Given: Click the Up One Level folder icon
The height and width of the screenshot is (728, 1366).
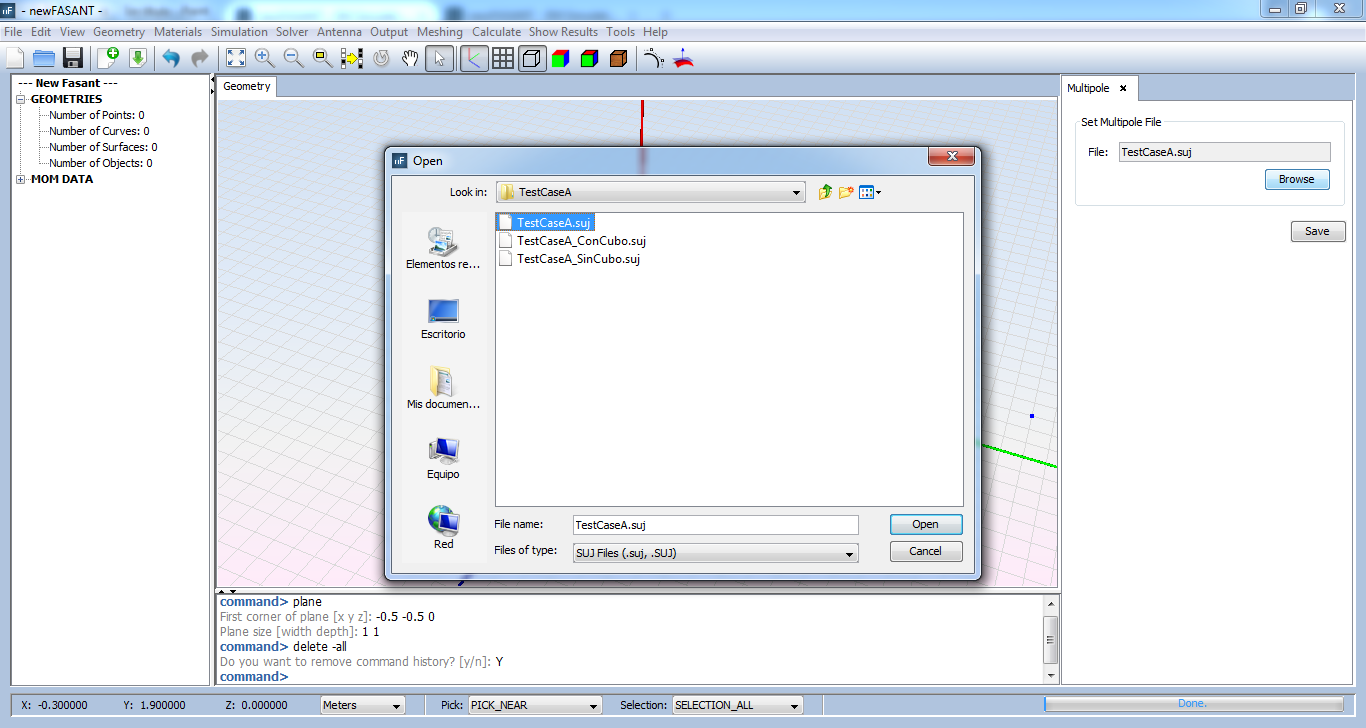Looking at the screenshot, I should coord(825,192).
